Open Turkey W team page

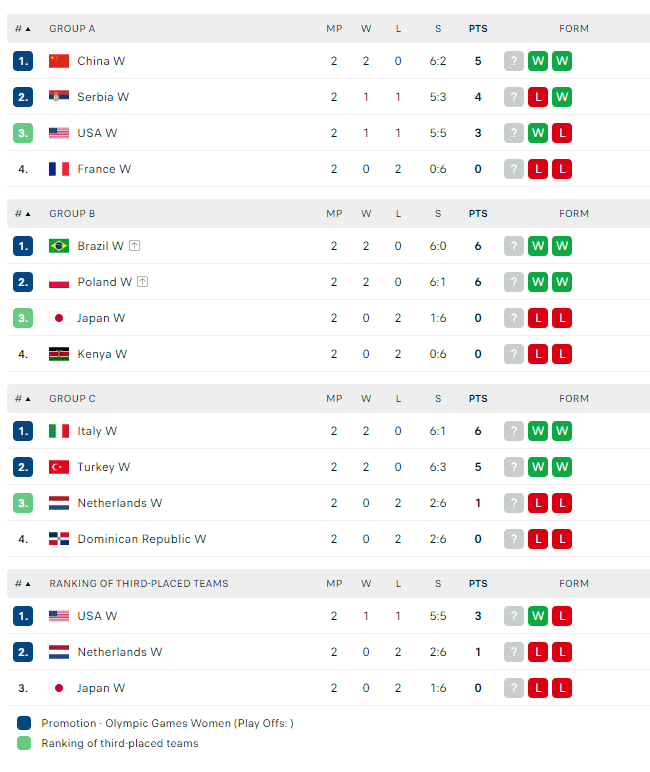point(103,467)
